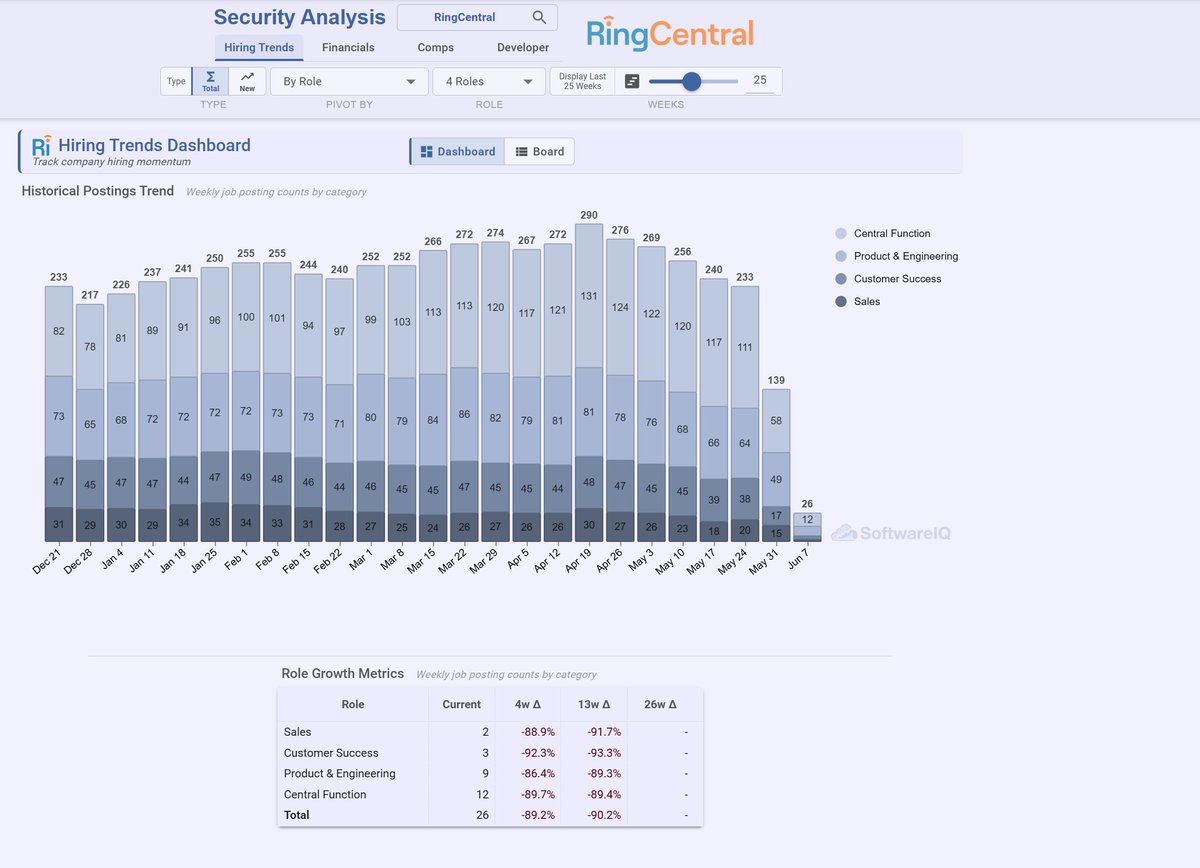Open the 4 Roles dropdown

point(489,81)
